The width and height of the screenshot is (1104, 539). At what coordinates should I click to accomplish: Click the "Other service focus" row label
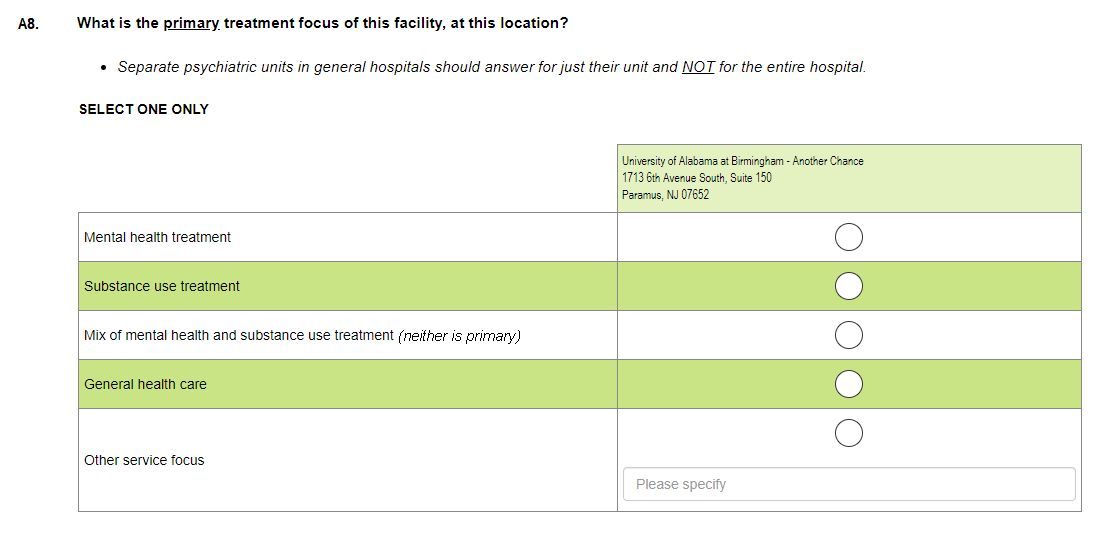(x=144, y=460)
